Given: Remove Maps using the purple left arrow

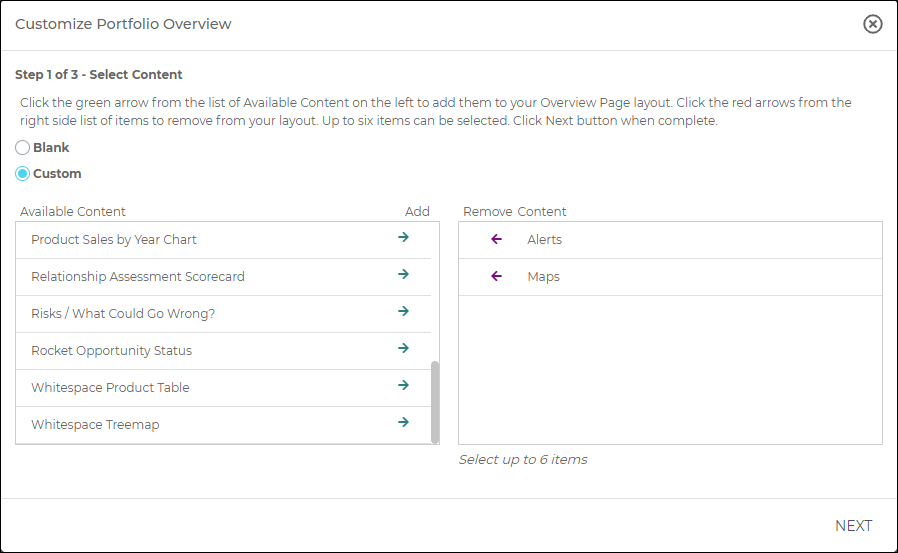Looking at the screenshot, I should tap(496, 276).
